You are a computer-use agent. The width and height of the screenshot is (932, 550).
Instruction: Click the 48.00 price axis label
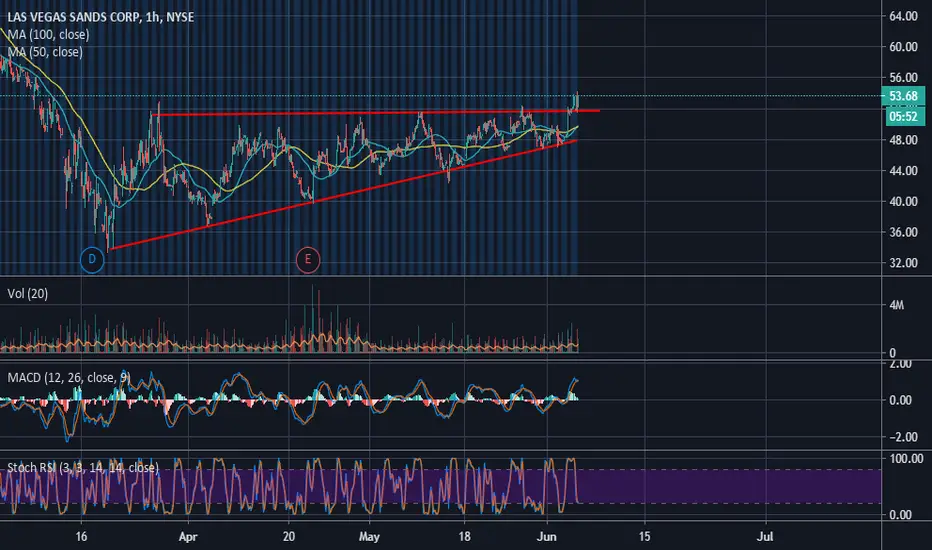pos(903,140)
